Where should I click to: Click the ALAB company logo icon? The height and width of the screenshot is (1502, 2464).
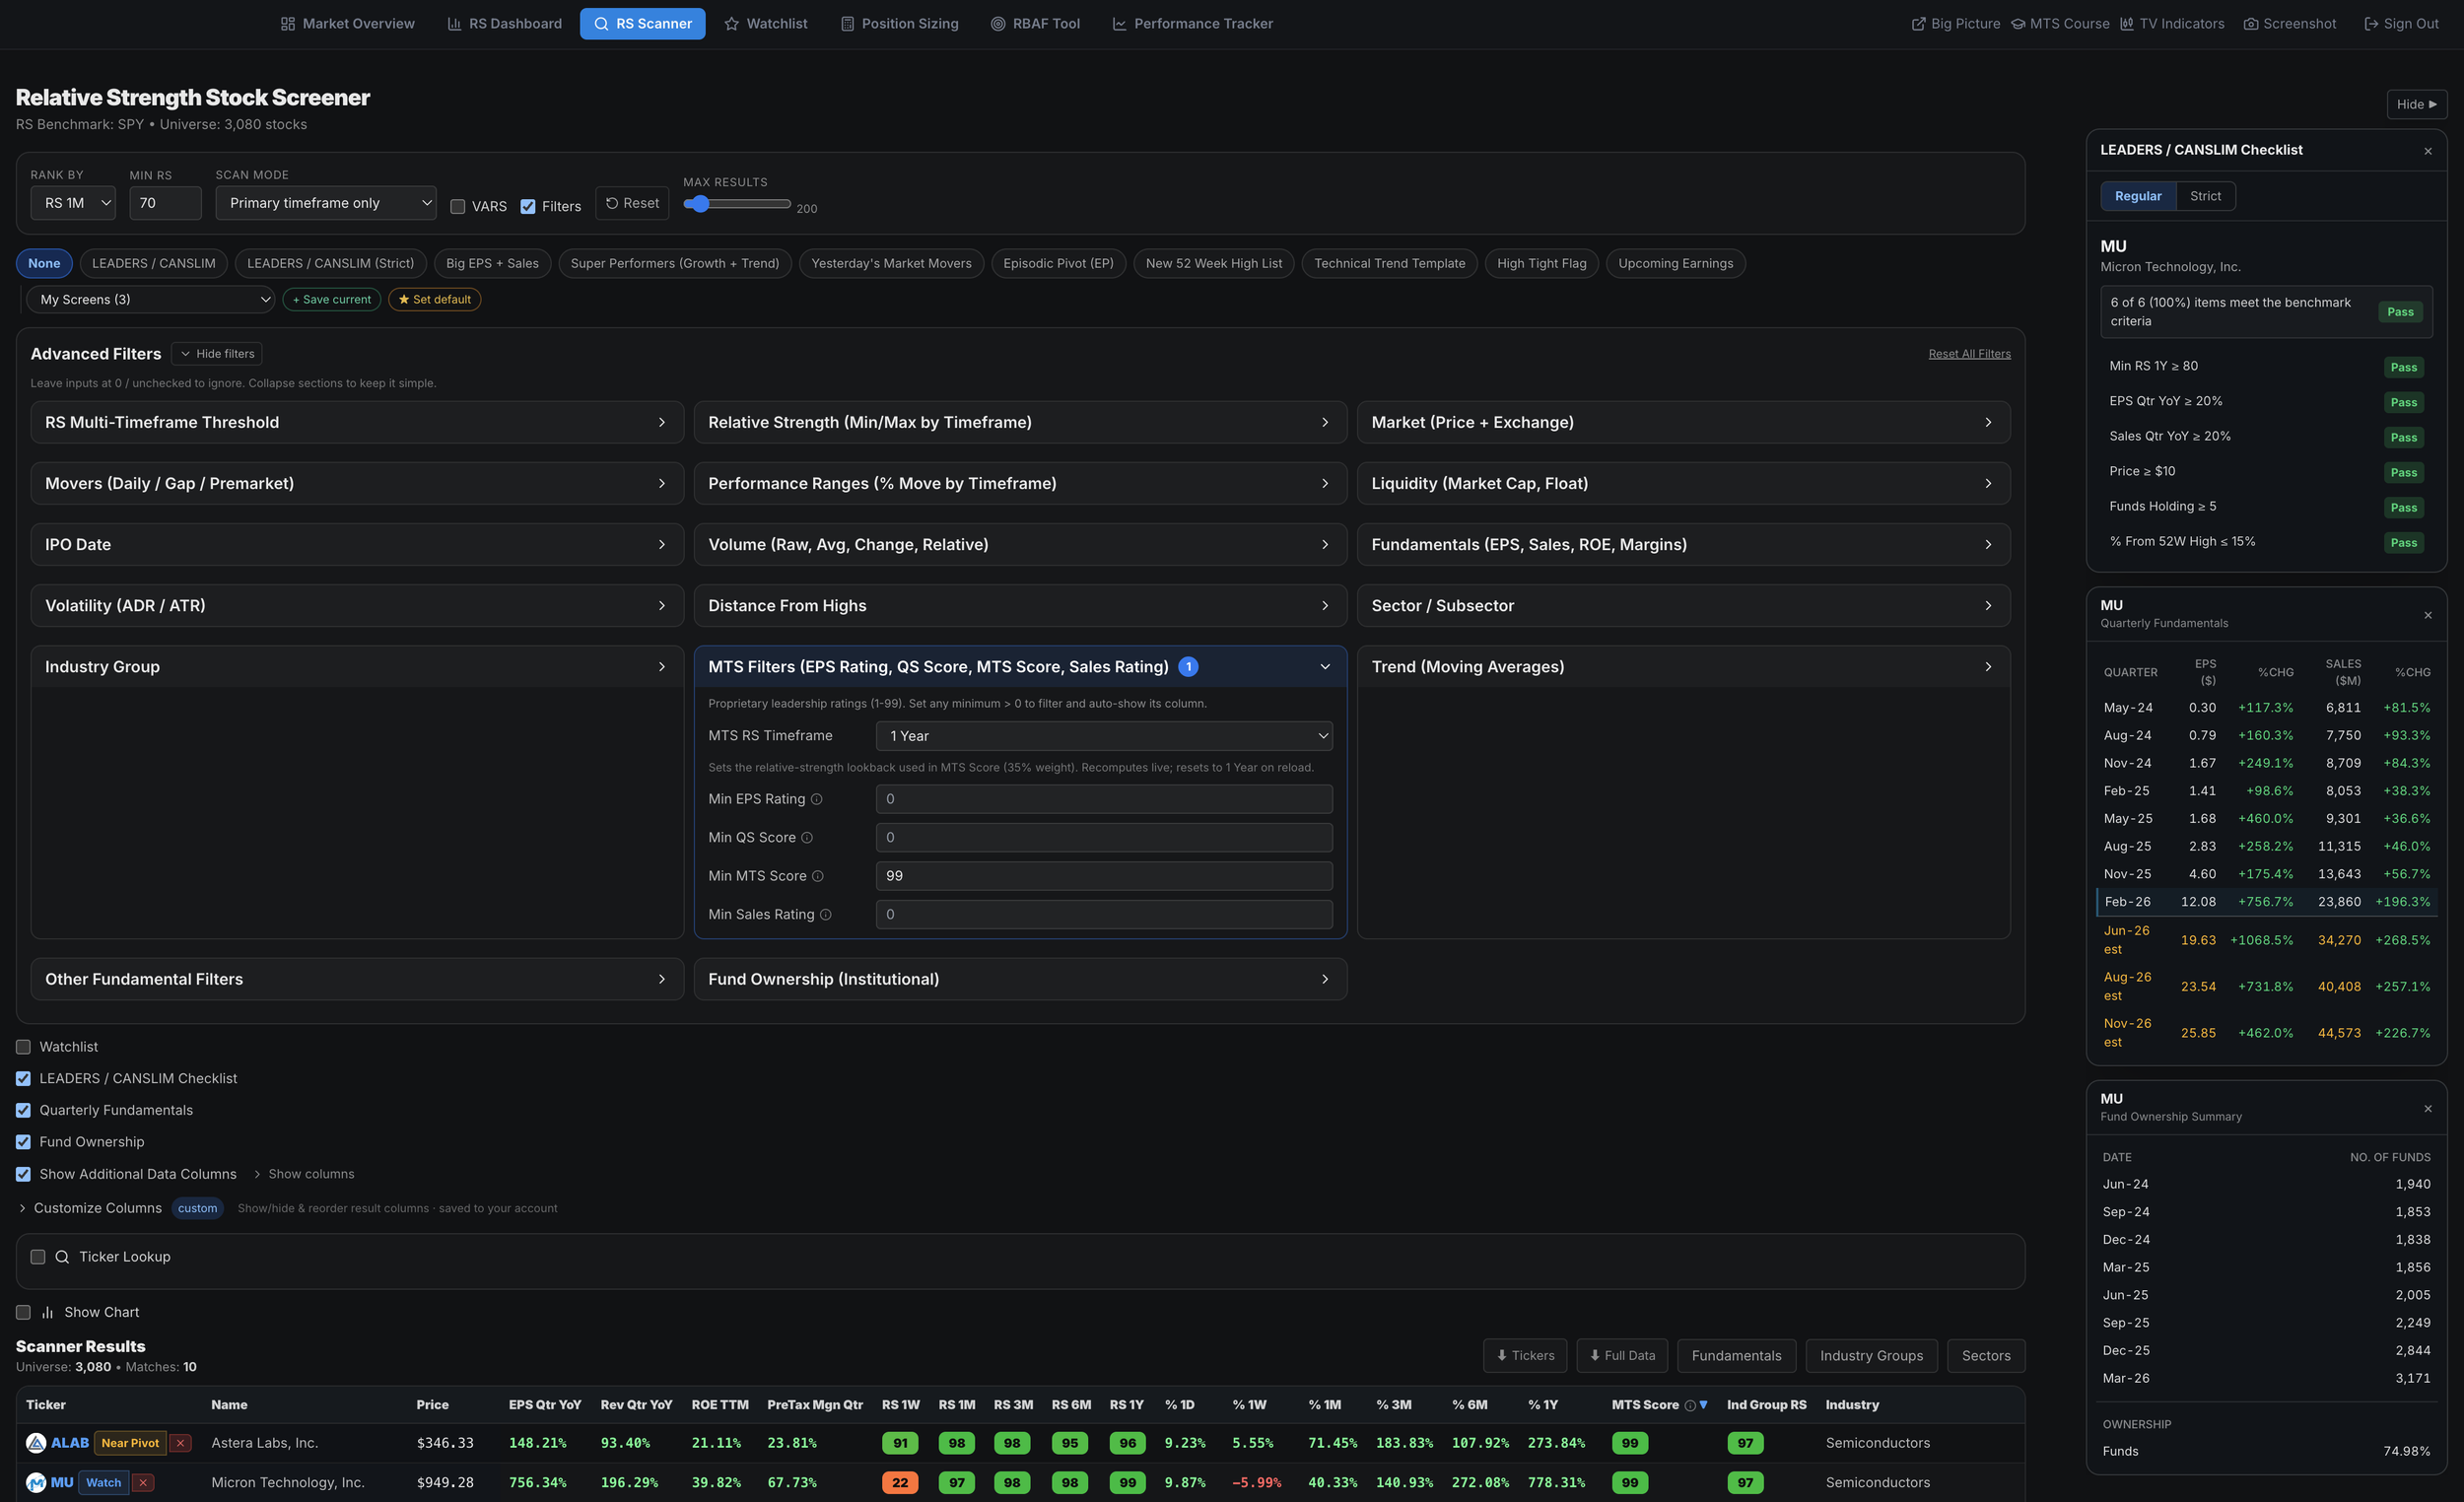pos(36,1443)
